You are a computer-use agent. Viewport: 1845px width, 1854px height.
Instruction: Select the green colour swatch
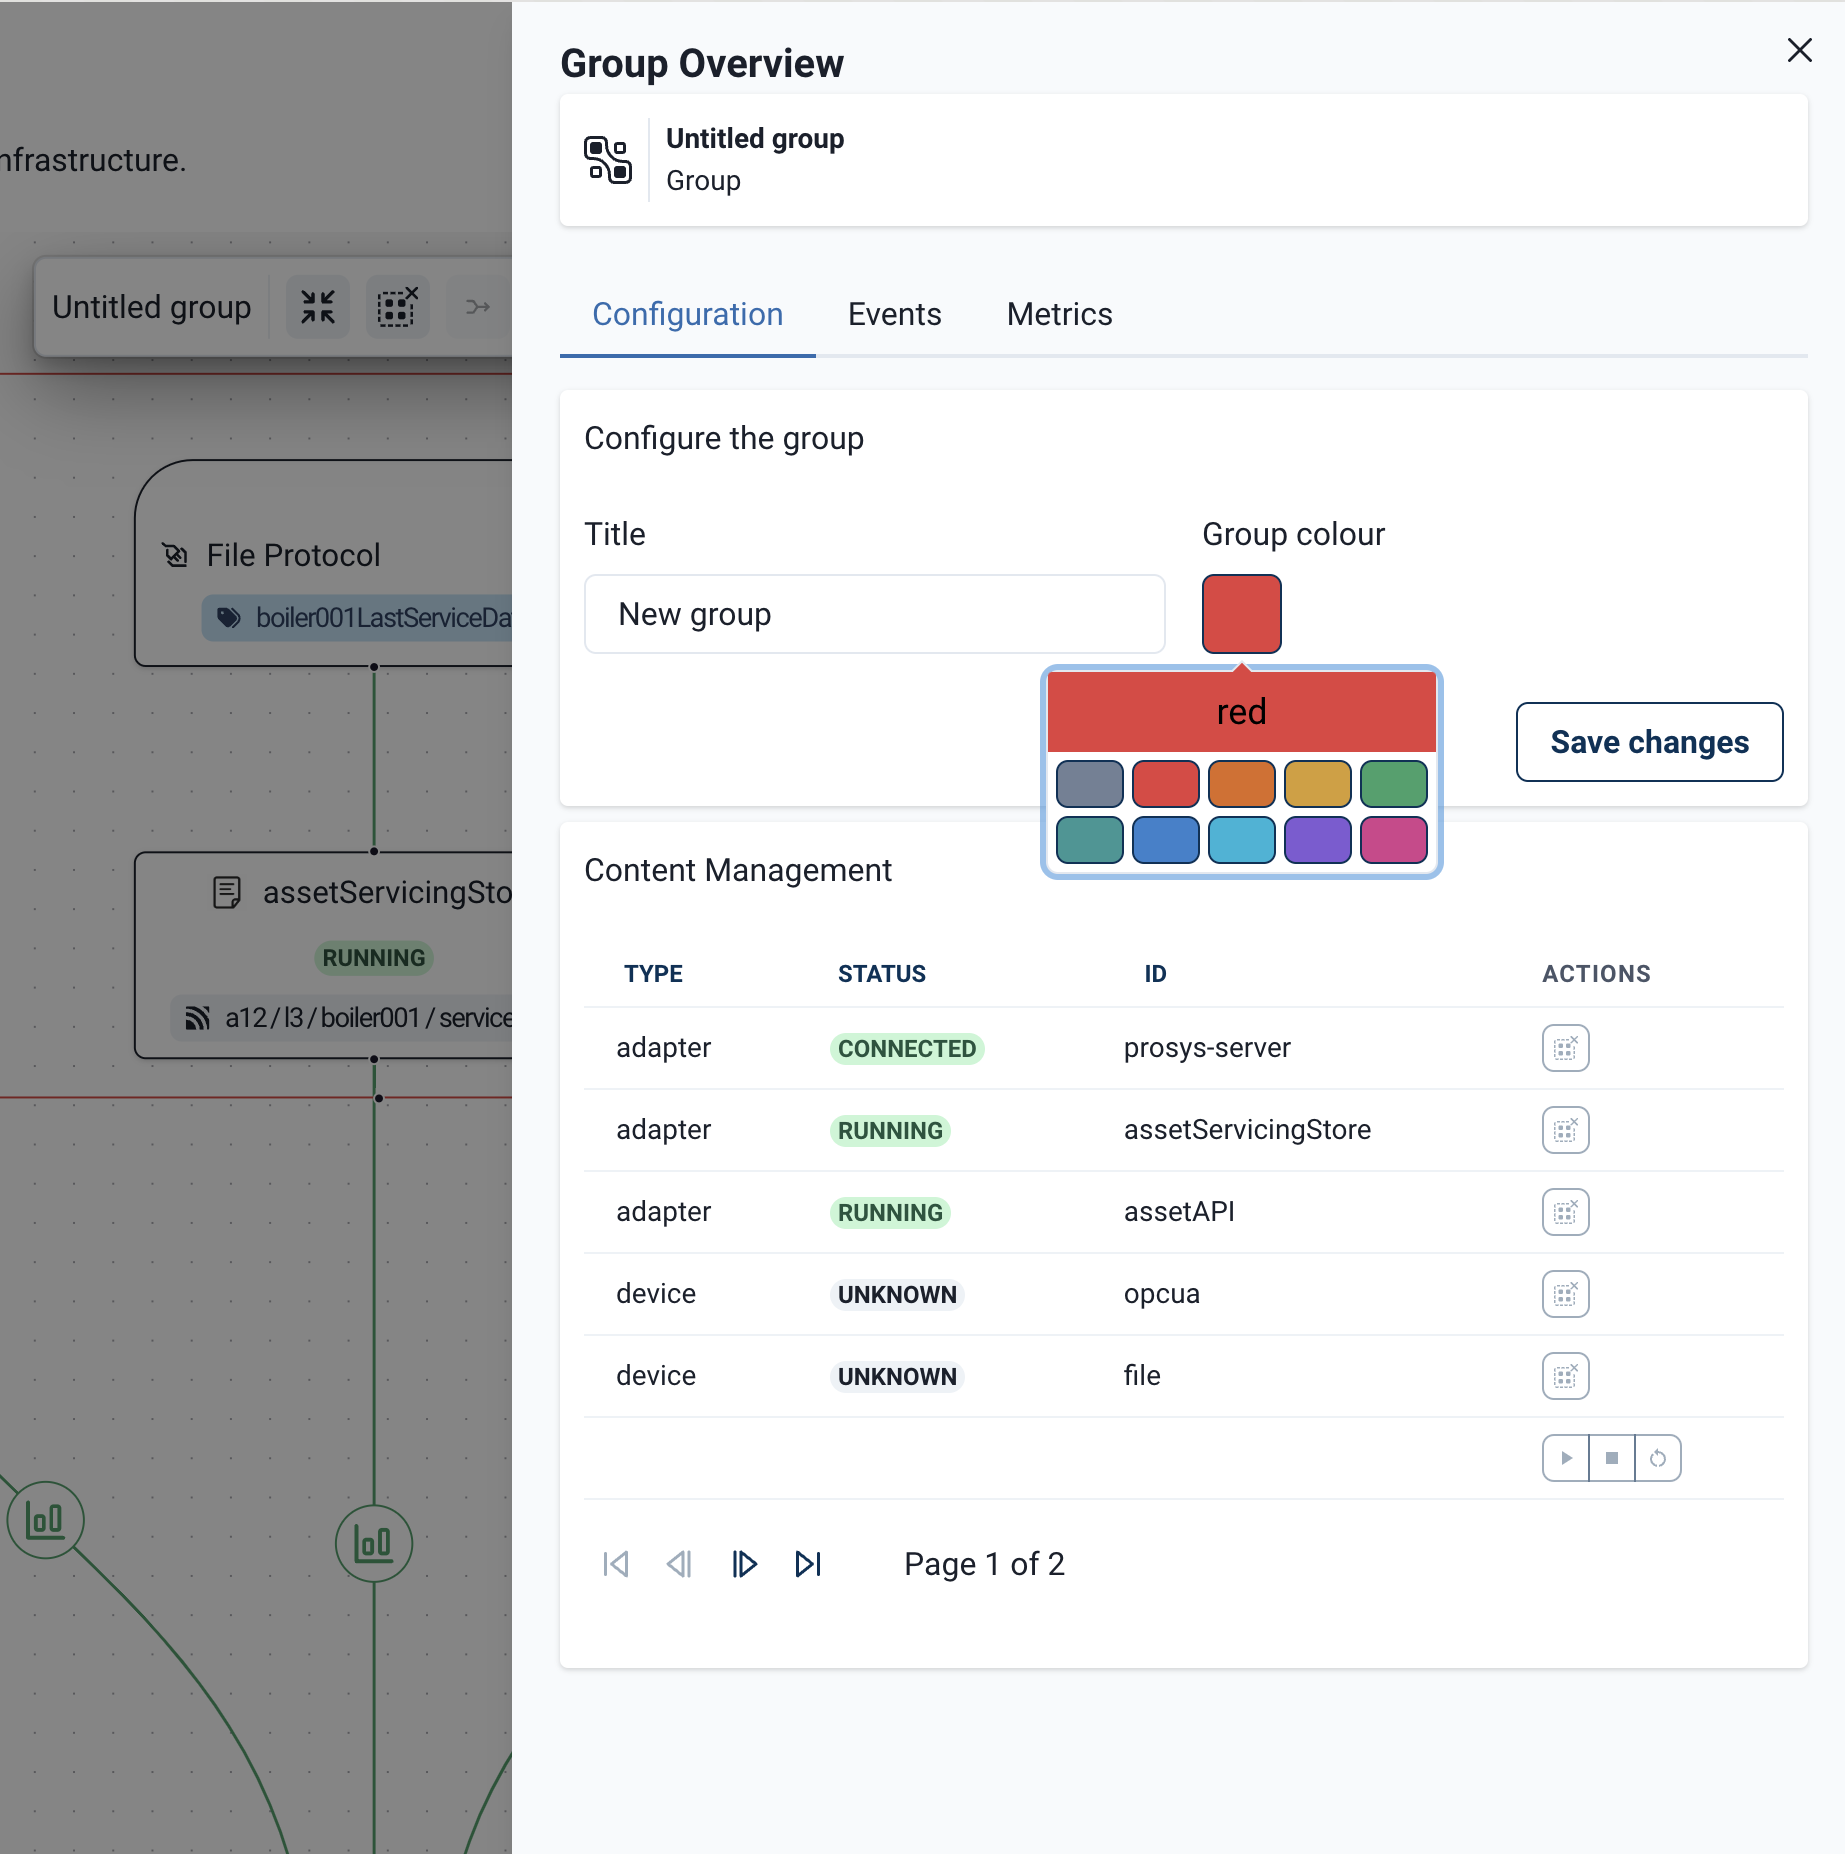[x=1393, y=783]
